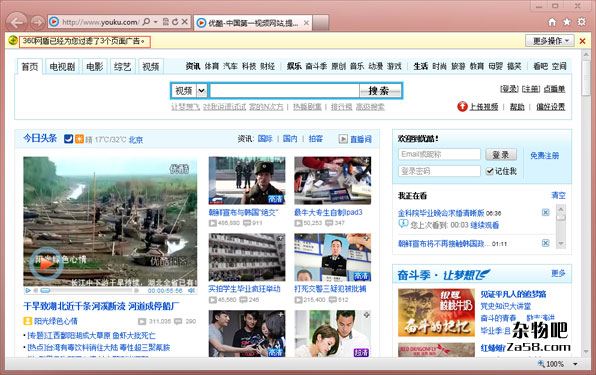Dismiss the 360 ad-filter notification bar
This screenshot has height=375, width=596.
(x=582, y=41)
